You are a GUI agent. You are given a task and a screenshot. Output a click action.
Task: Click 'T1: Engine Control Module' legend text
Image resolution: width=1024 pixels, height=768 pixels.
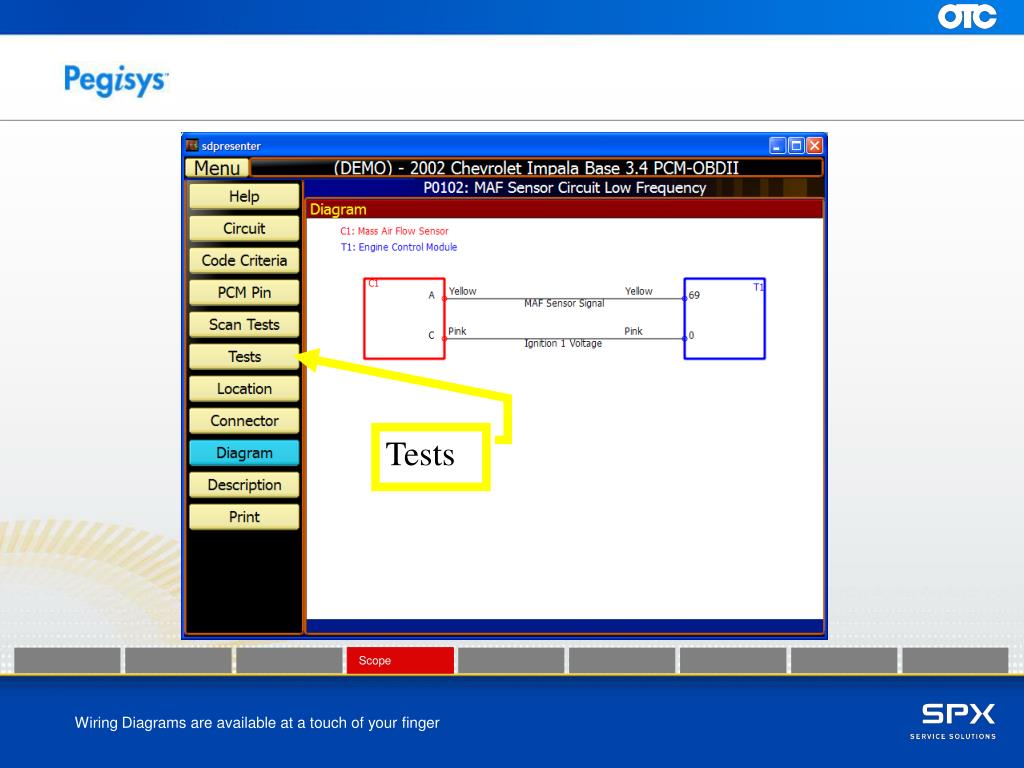tap(398, 248)
